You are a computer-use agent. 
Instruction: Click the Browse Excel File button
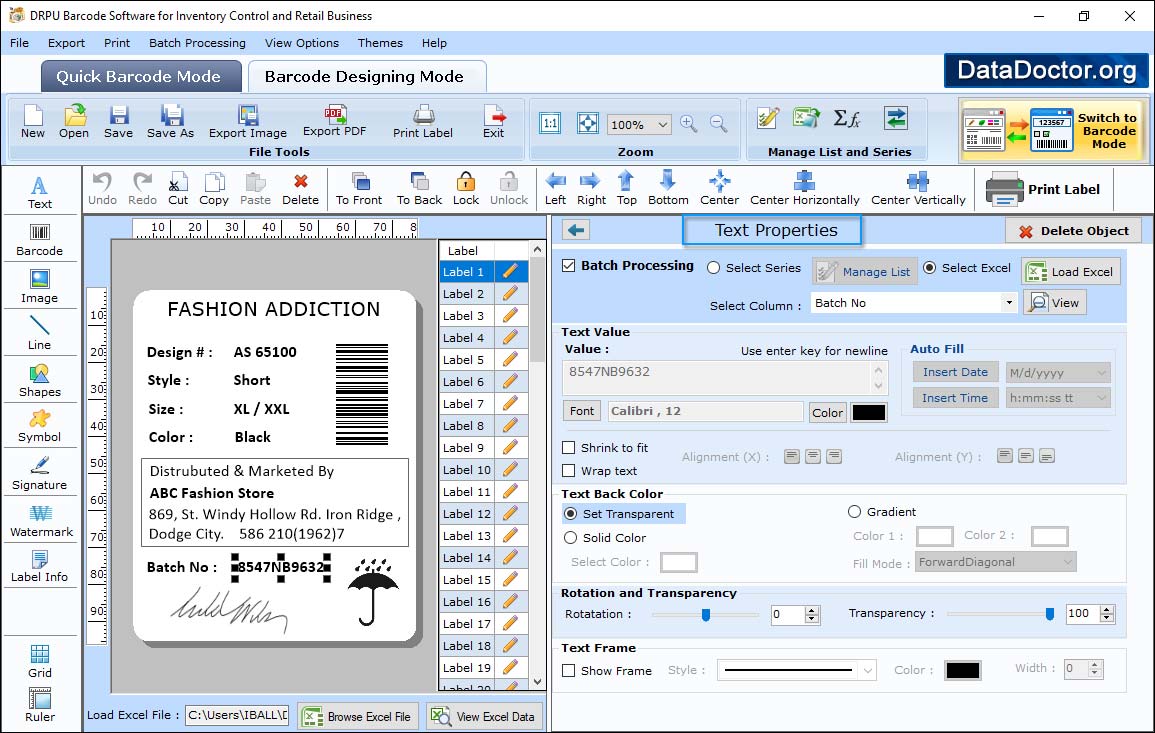(x=358, y=716)
